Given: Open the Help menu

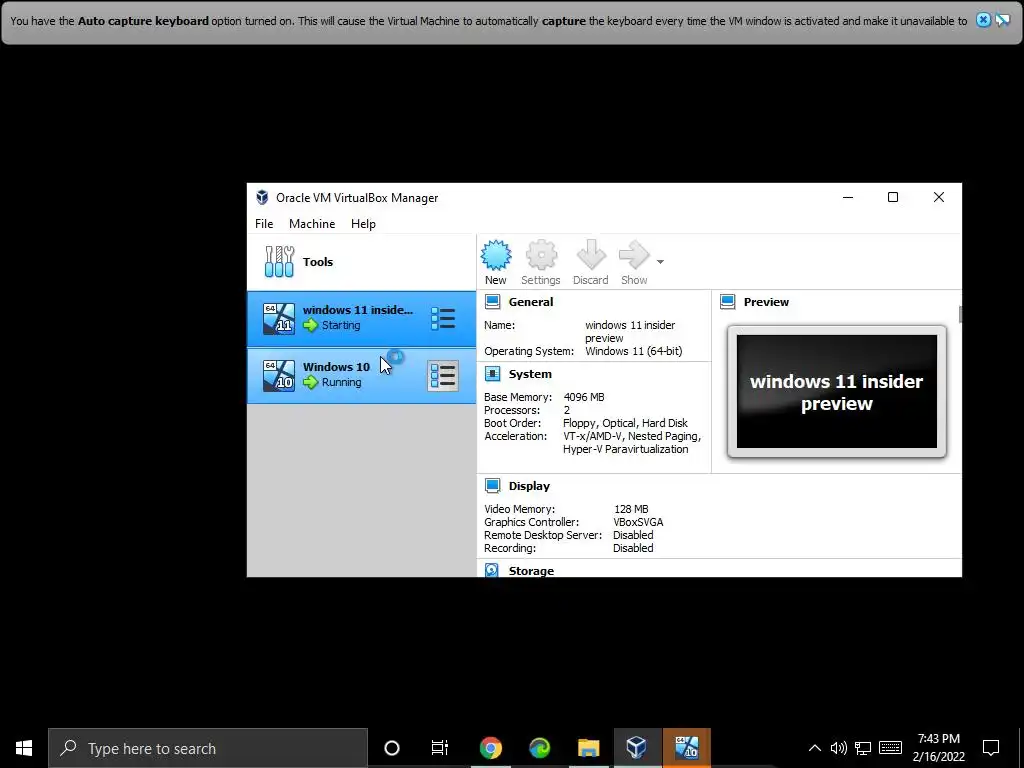Looking at the screenshot, I should click(363, 224).
